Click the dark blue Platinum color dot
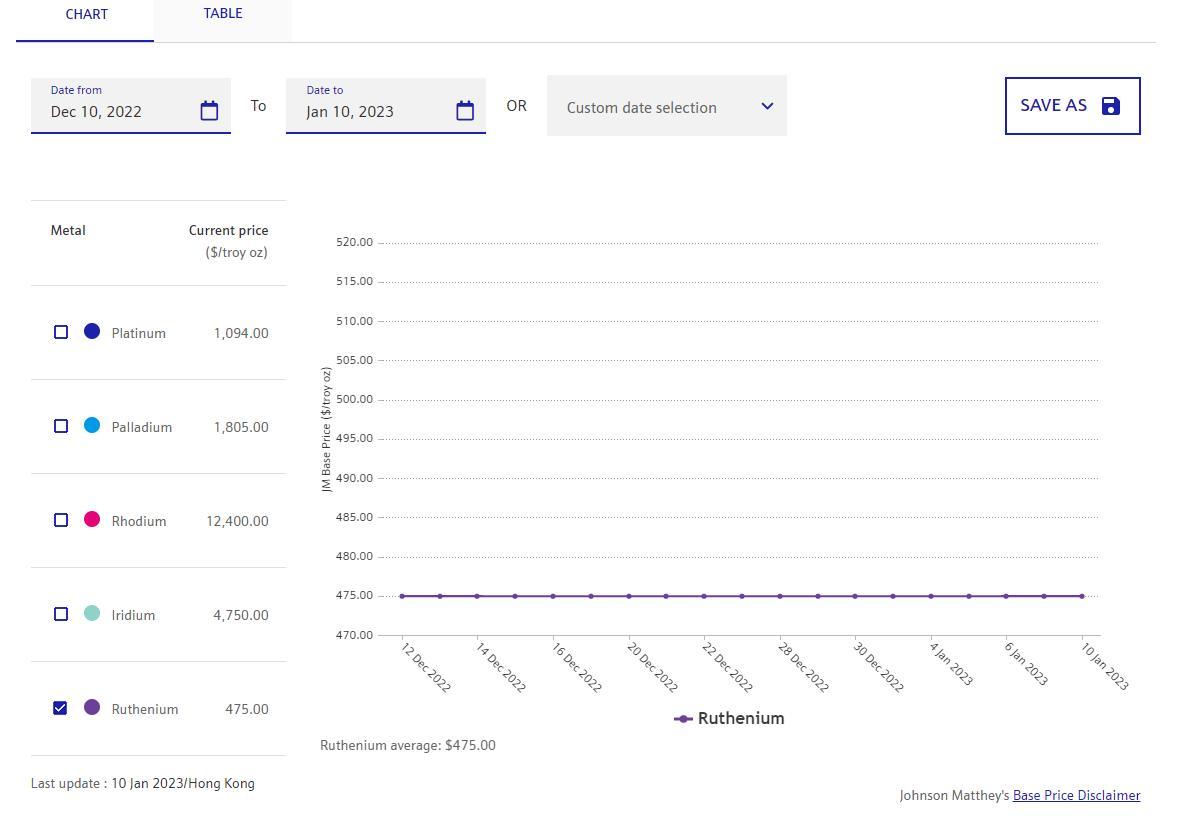The image size is (1194, 818). (92, 331)
